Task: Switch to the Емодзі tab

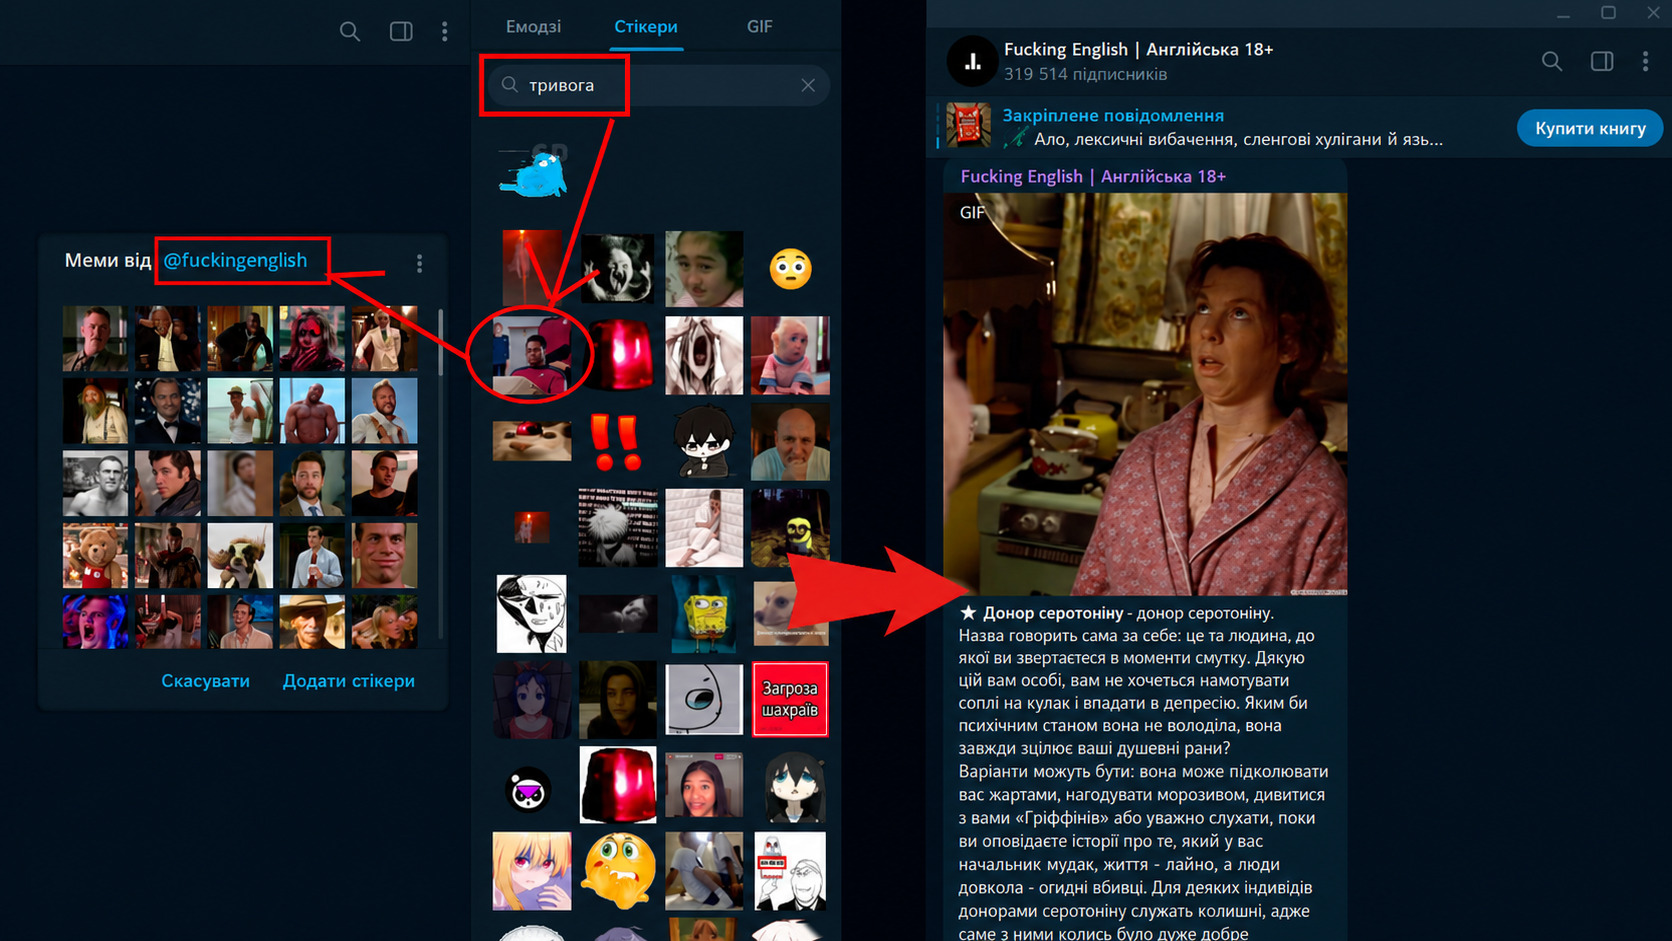Action: pos(533,27)
